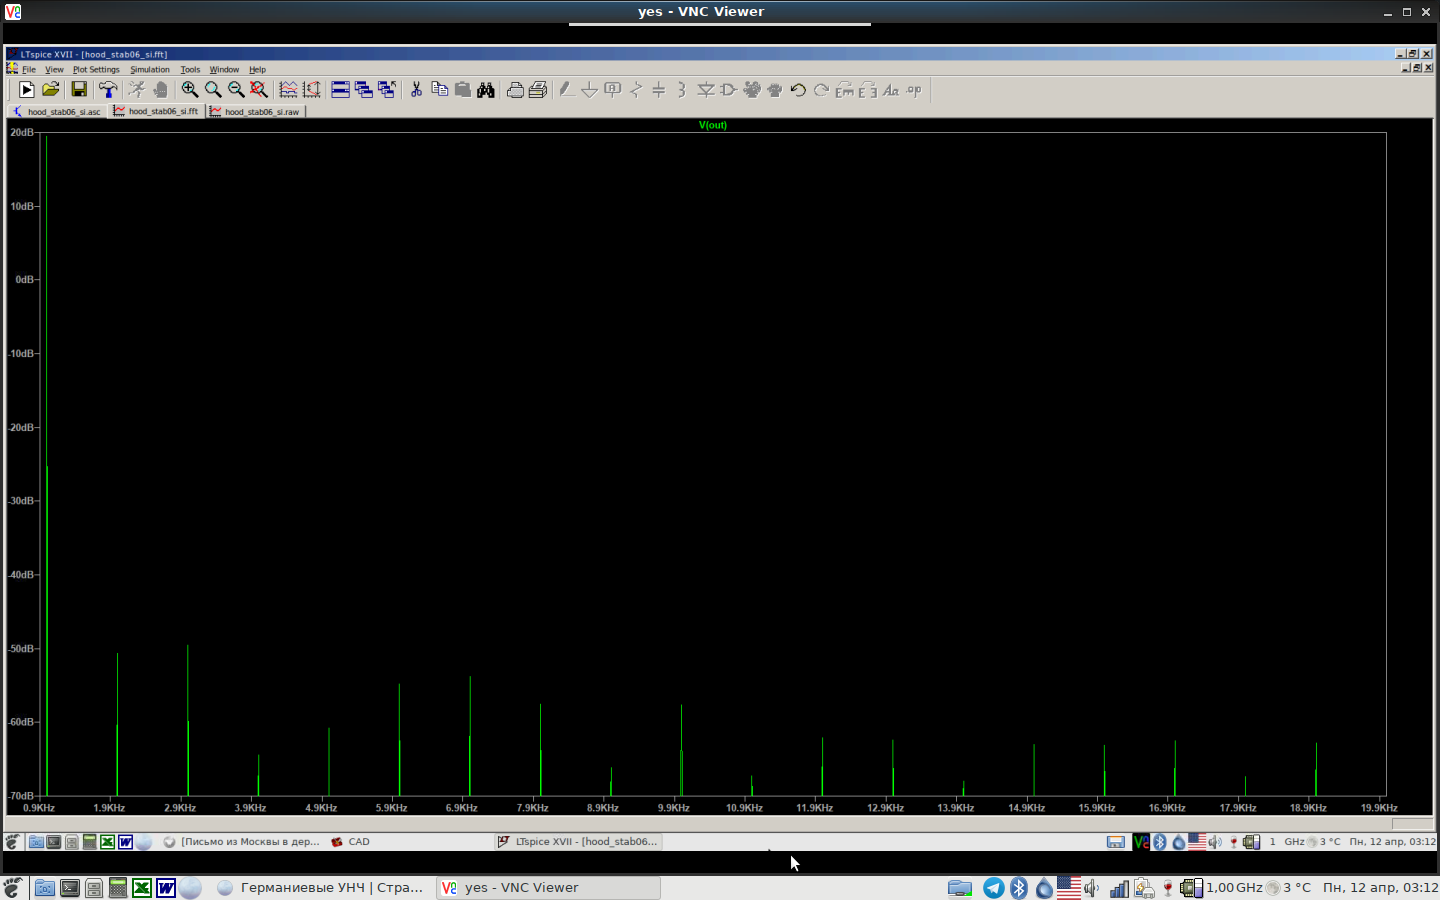This screenshot has width=1440, height=900.
Task: Select the zoom out magnifier with minus
Action: coord(236,90)
